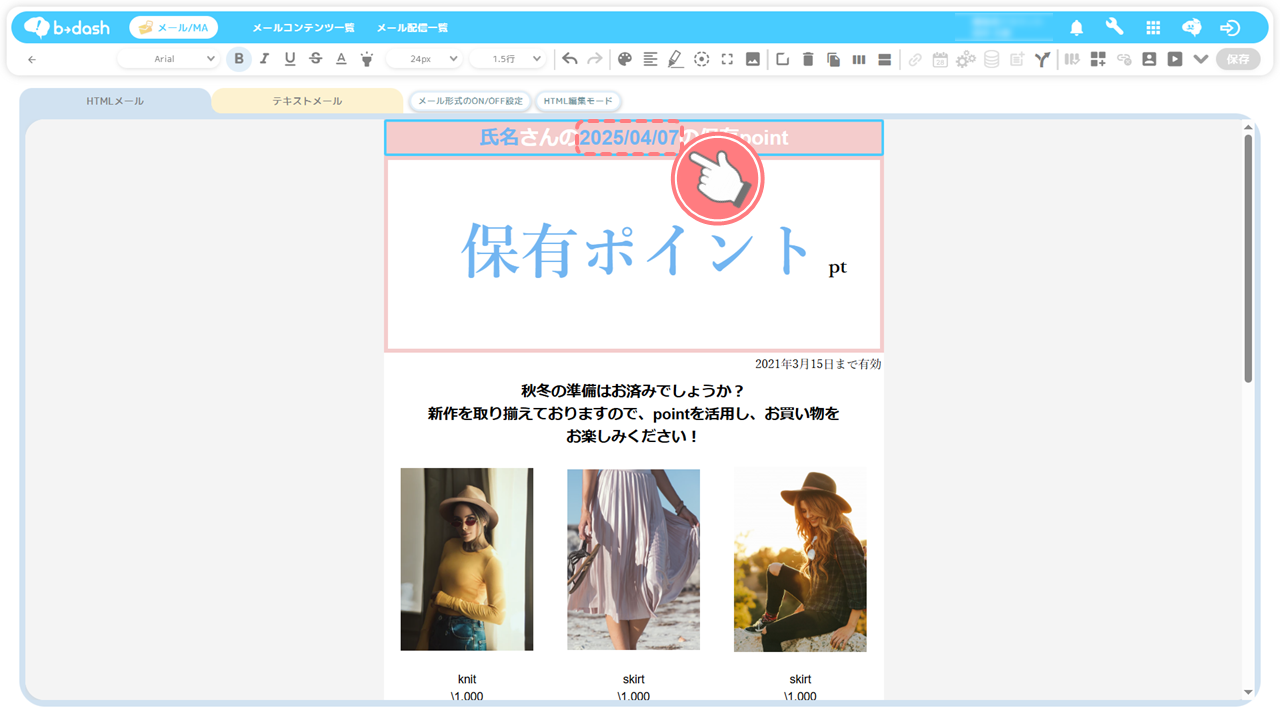The image size is (1280, 720).
Task: Switch to HTMLメール tab
Action: coord(115,101)
